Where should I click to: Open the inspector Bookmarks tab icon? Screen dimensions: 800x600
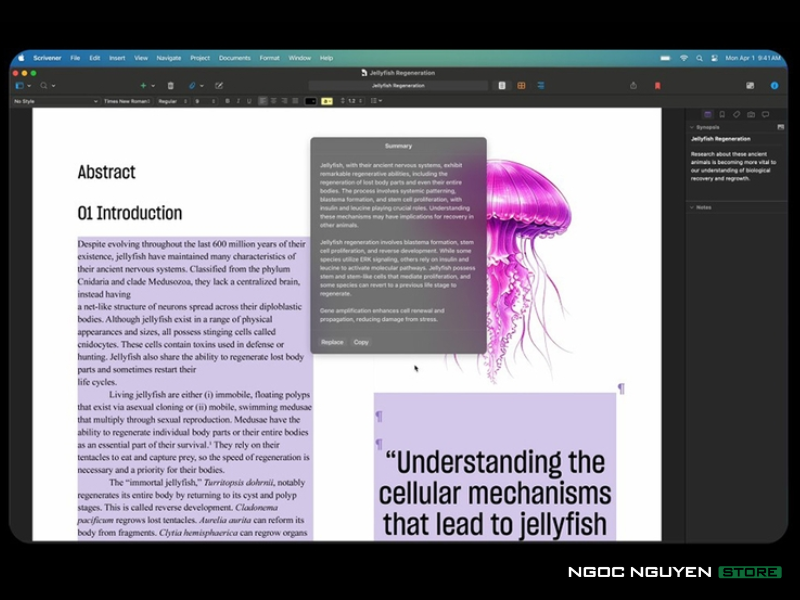[722, 115]
